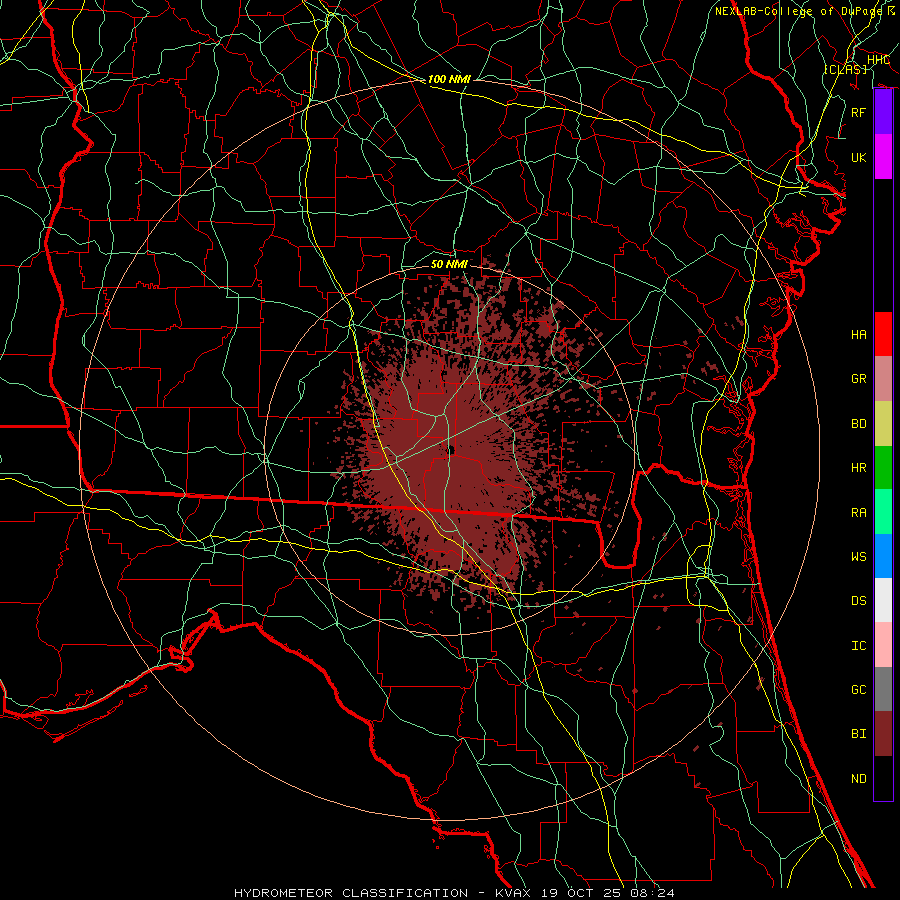The width and height of the screenshot is (900, 900).
Task: Click the 50 NMI range ring label
Action: 449,264
